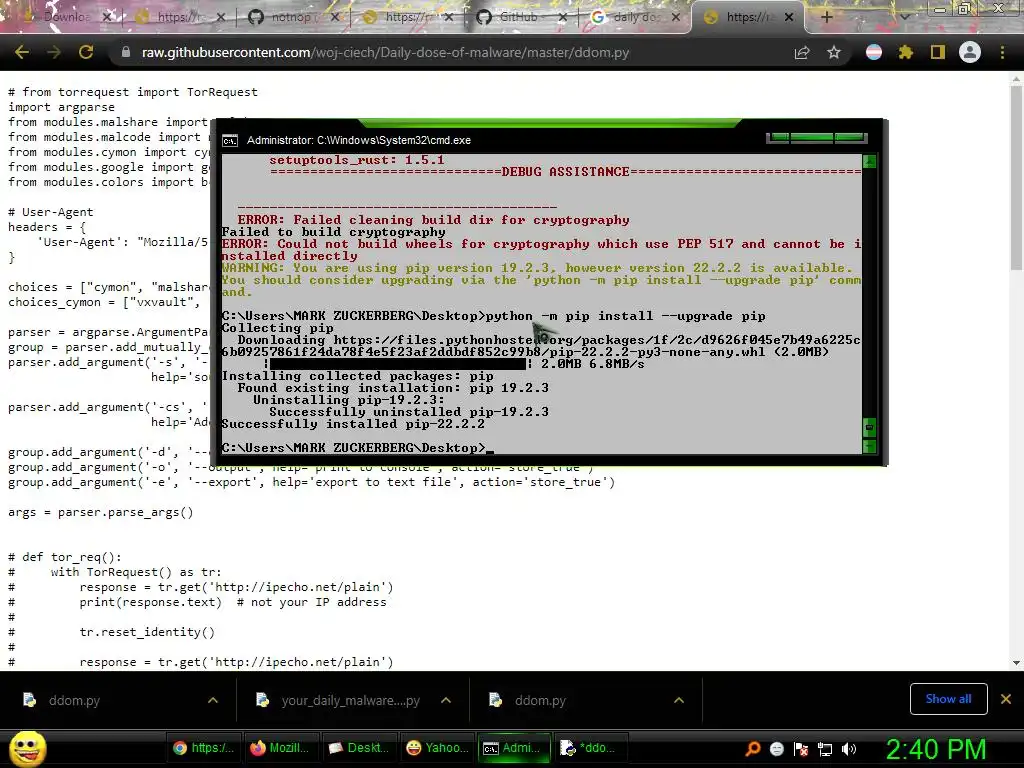
Task: Open the network tray icon
Action: click(825, 749)
